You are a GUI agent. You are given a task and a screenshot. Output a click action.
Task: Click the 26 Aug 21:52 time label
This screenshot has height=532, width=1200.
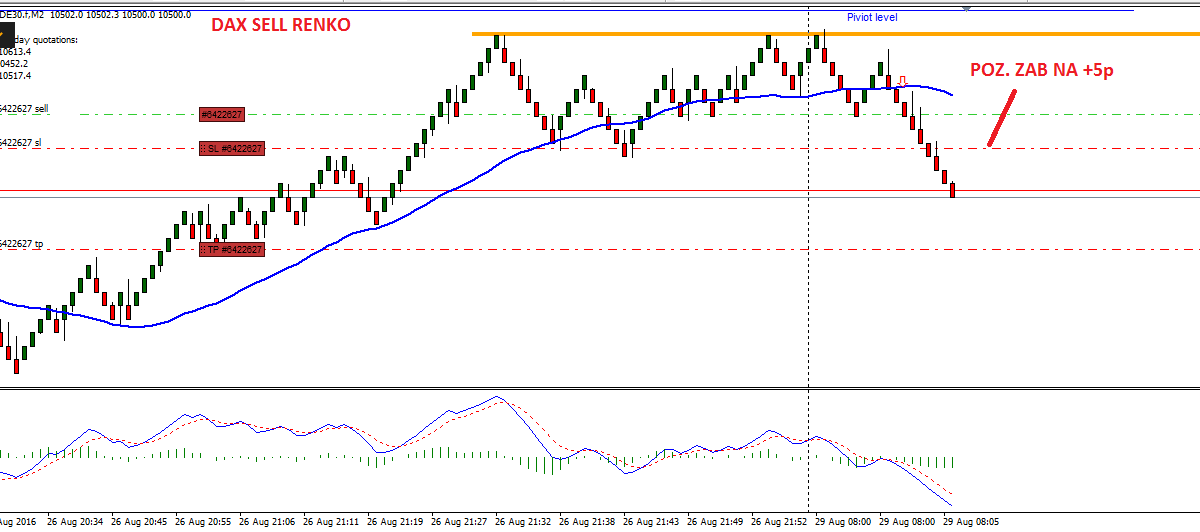click(x=779, y=522)
